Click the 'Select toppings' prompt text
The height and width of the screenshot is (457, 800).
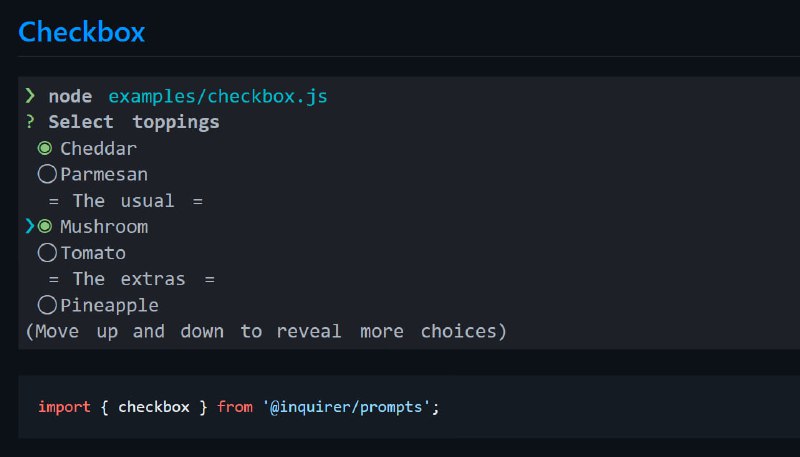pyautogui.click(x=134, y=122)
